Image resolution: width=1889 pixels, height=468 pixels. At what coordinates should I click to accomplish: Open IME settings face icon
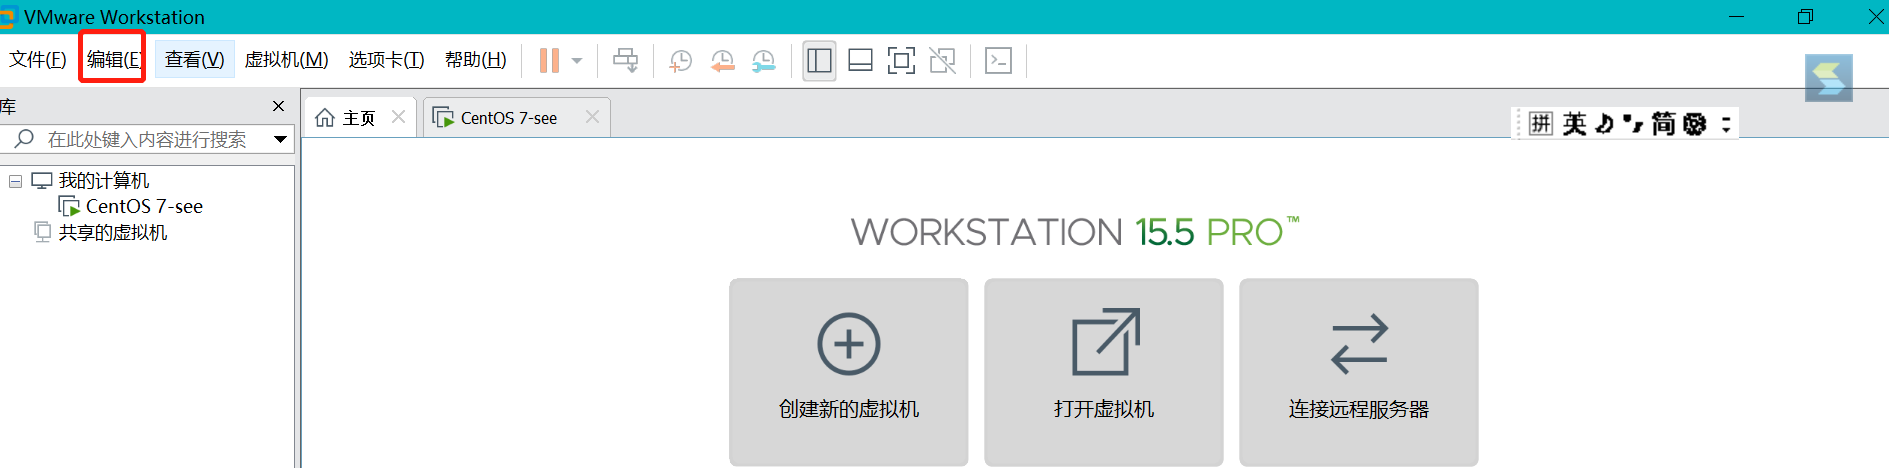[x=1694, y=123]
